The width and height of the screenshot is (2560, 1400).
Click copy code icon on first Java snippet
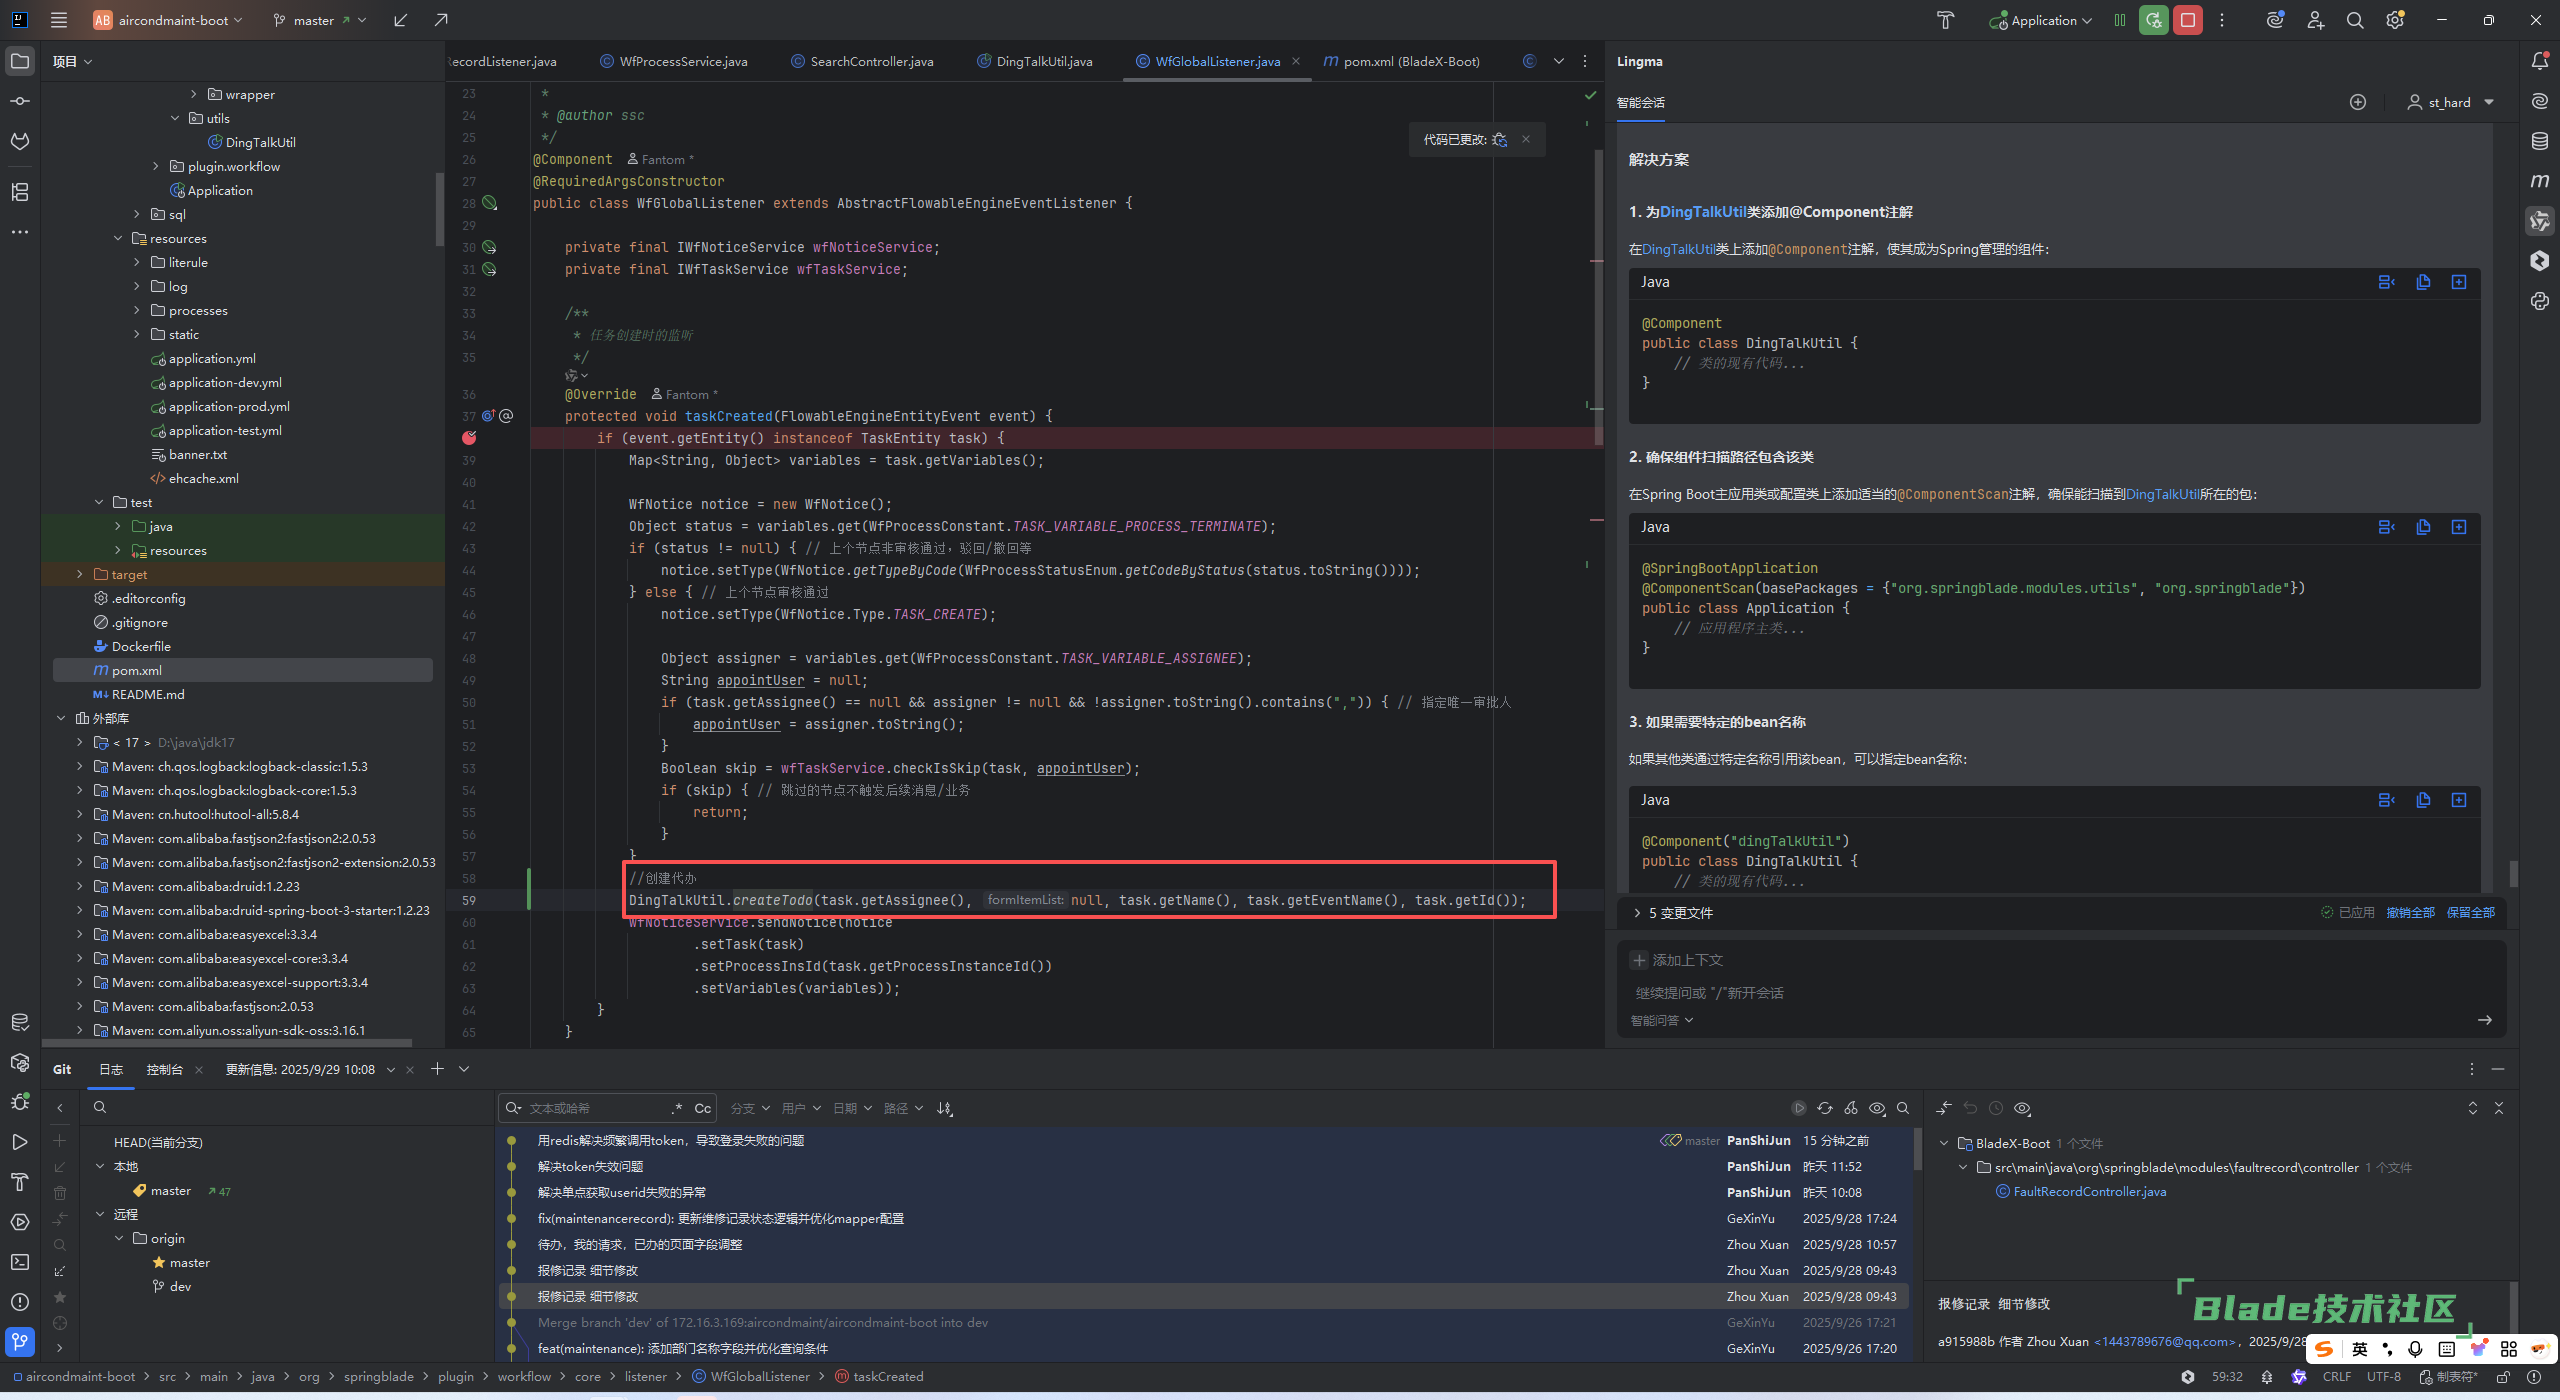tap(2423, 282)
